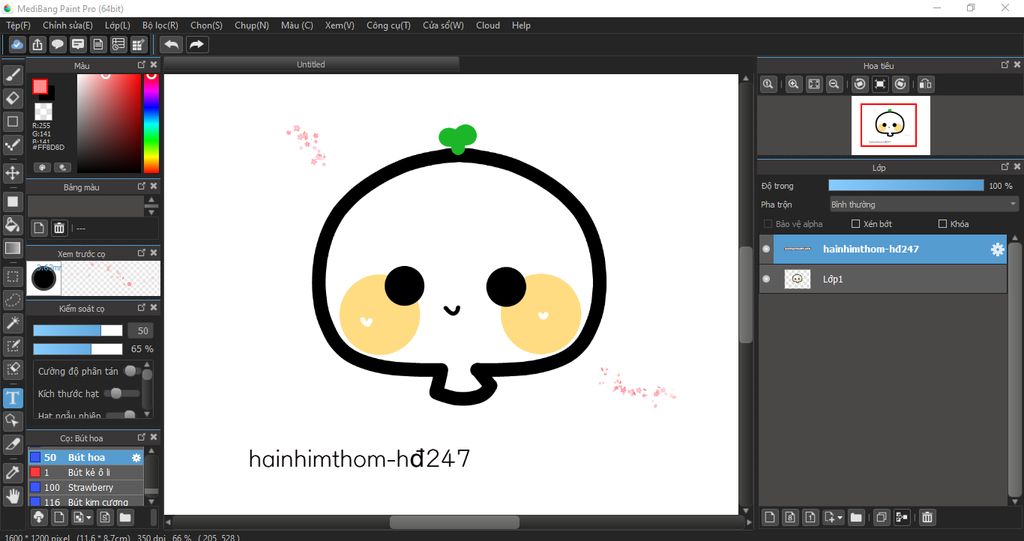Click the export/share icon in toolbar
Viewport: 1024px width, 541px height.
38,44
